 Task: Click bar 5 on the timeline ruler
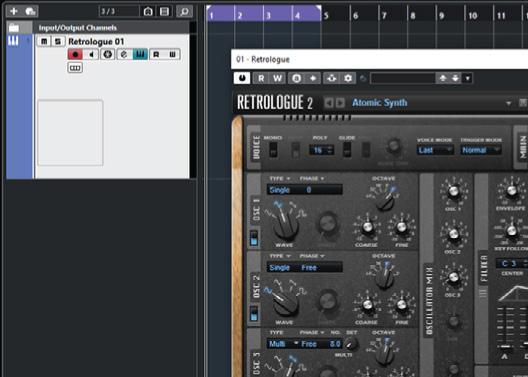tap(326, 15)
